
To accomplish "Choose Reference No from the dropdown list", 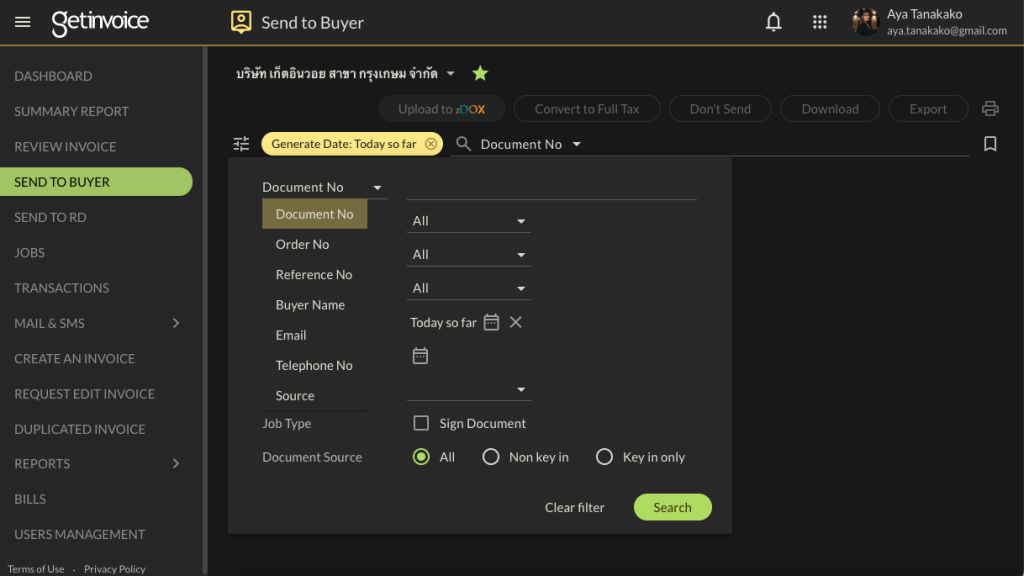I will (x=314, y=275).
